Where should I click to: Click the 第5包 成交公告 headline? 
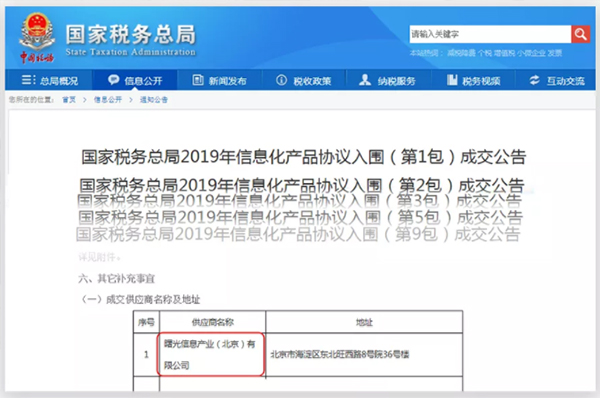[x=301, y=217]
